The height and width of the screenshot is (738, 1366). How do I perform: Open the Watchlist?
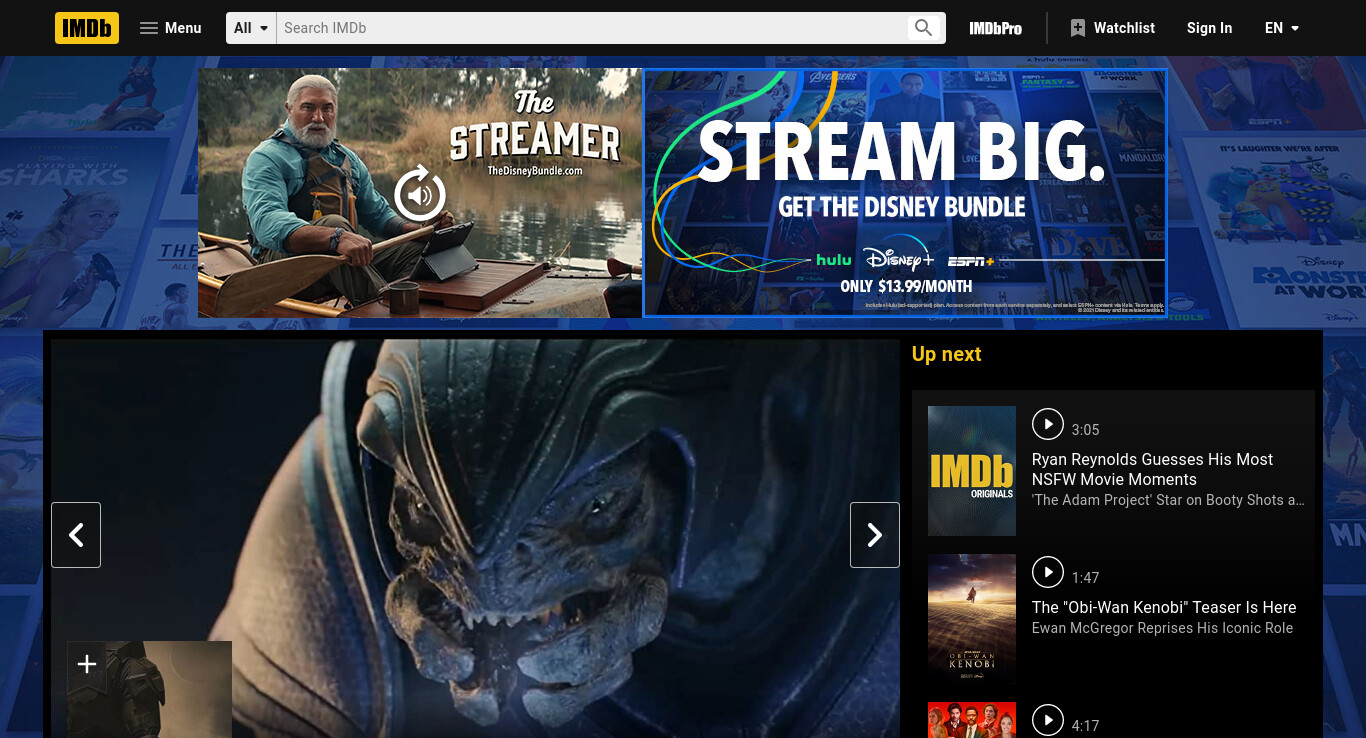click(x=1112, y=28)
